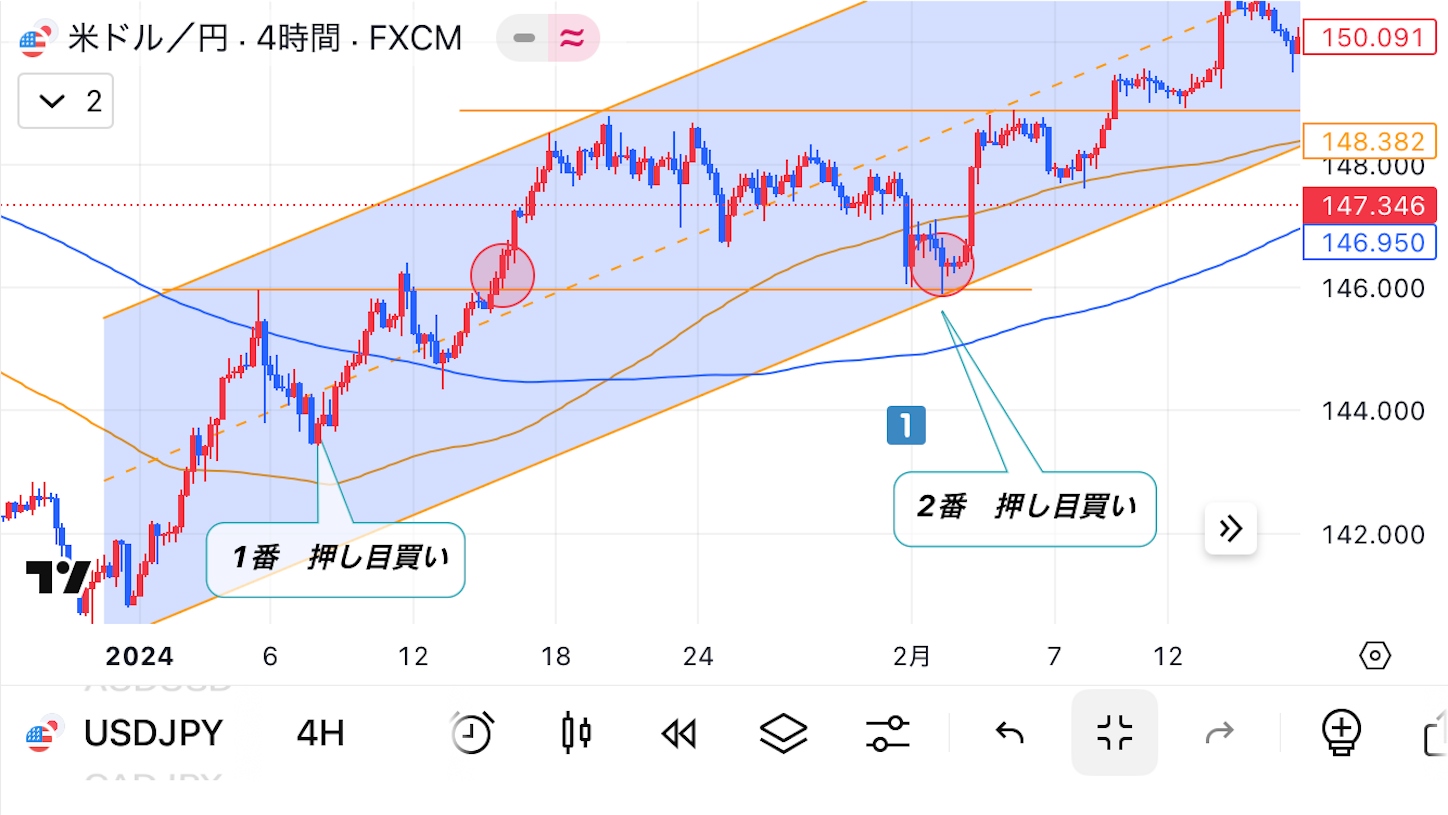Click the blue numbered 1 marker

[x=906, y=425]
